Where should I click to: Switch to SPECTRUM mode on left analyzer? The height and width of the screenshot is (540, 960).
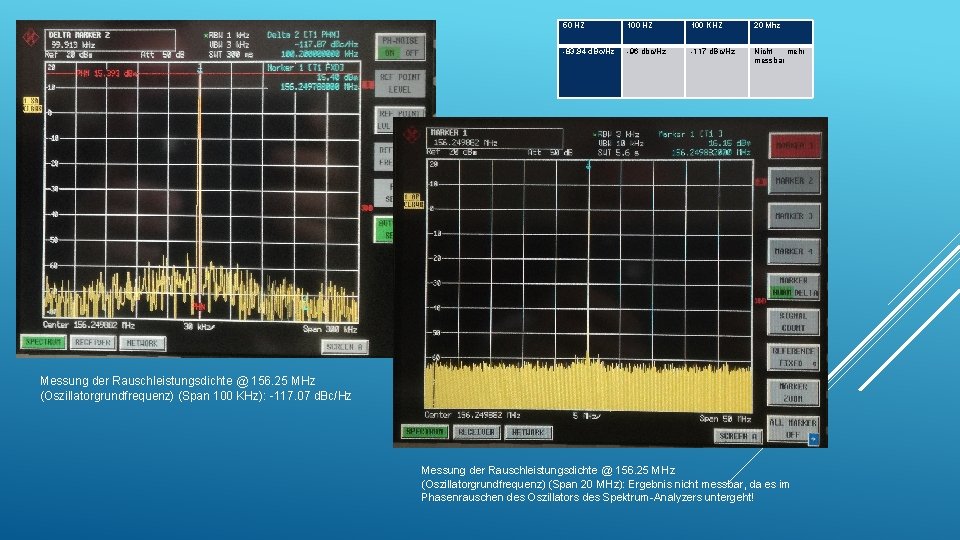tap(43, 342)
